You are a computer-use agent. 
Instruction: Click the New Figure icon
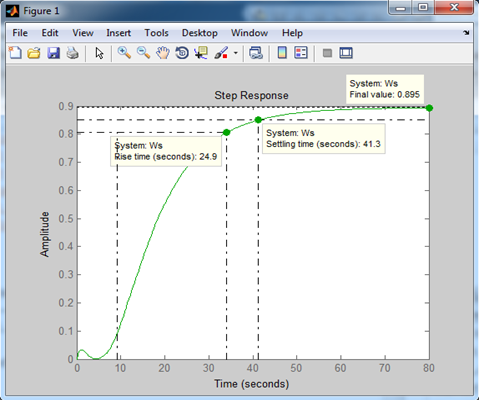tap(15, 53)
